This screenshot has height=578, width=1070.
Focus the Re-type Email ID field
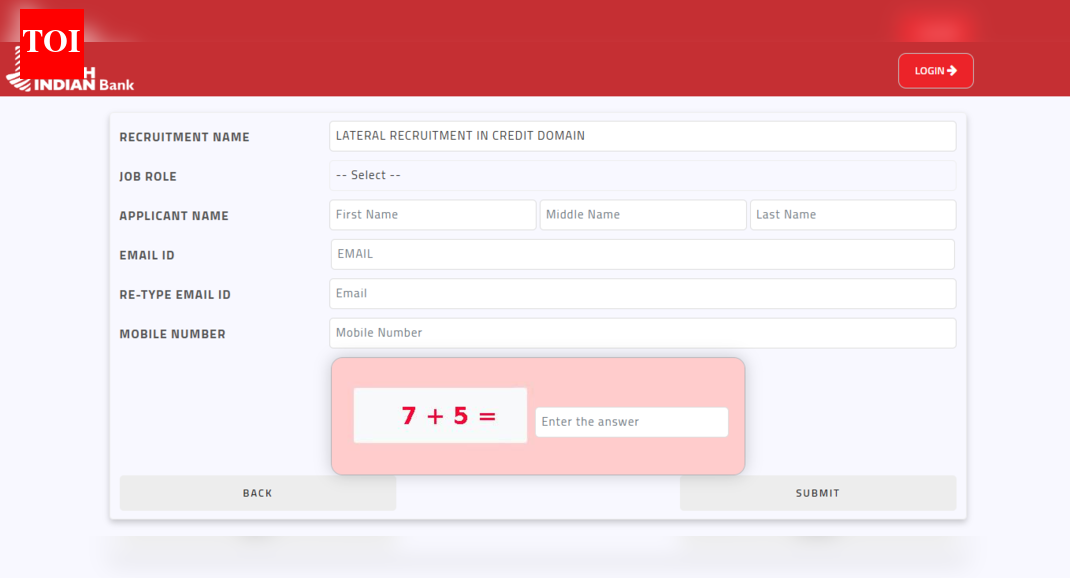click(x=642, y=294)
